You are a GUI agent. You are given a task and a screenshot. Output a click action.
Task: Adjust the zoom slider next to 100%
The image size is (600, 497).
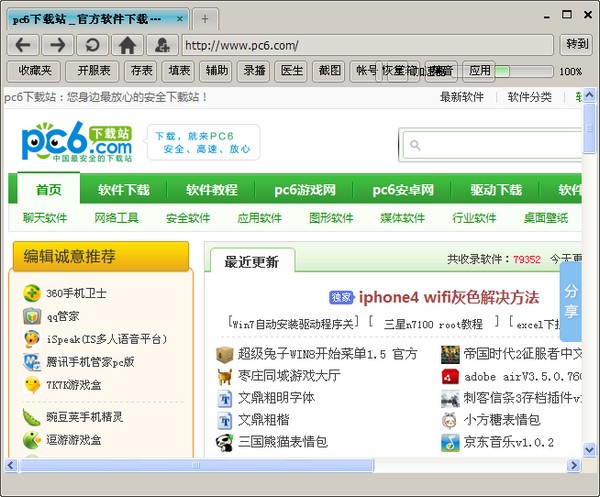(502, 72)
